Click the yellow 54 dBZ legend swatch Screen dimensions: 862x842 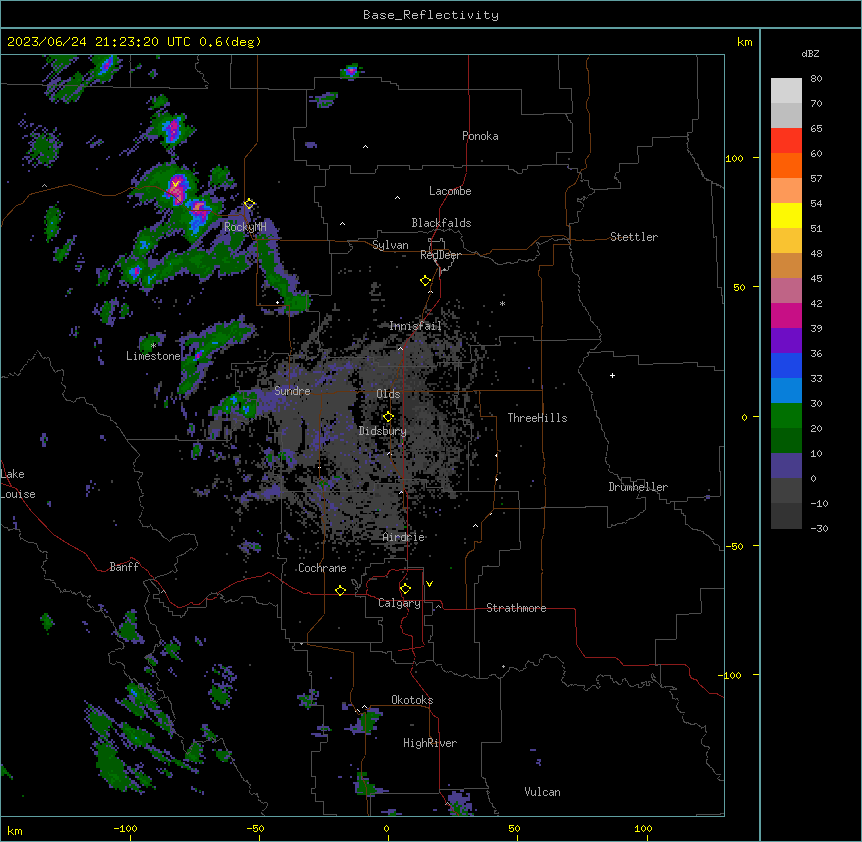pos(786,215)
